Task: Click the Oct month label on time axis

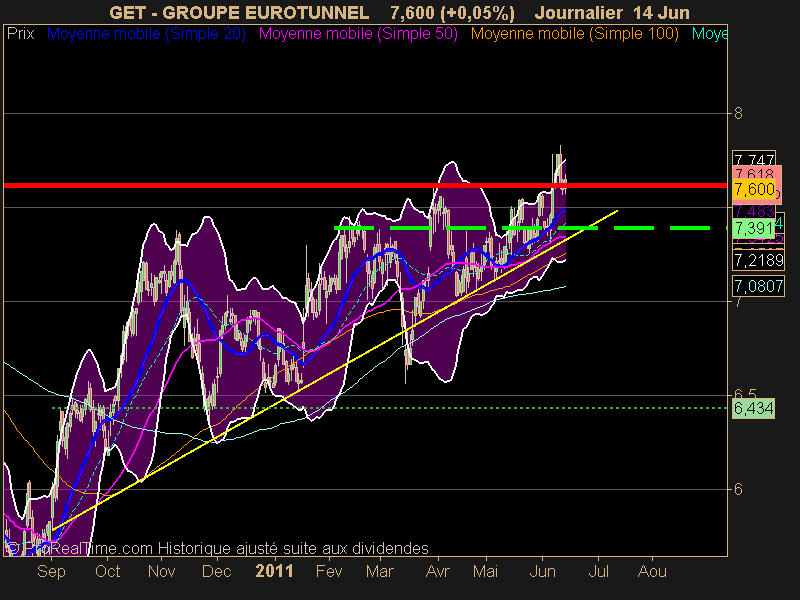Action: 107,571
